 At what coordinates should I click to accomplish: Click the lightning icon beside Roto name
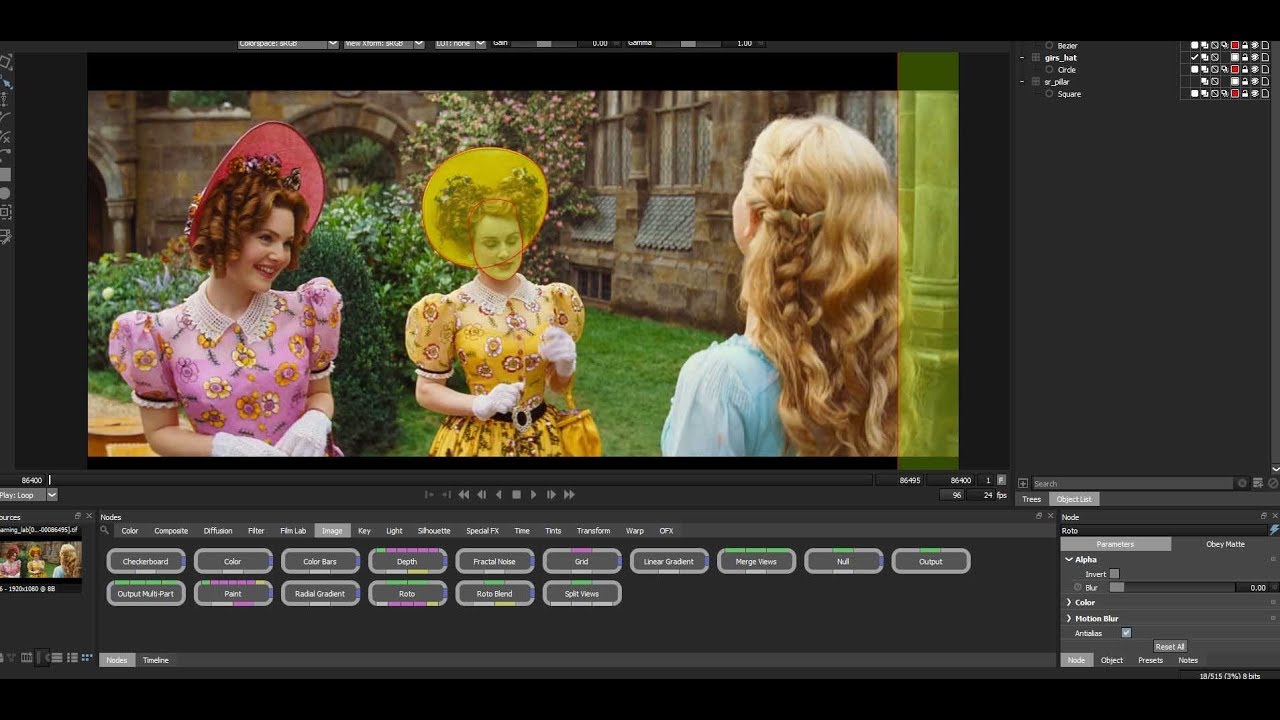(x=1274, y=530)
